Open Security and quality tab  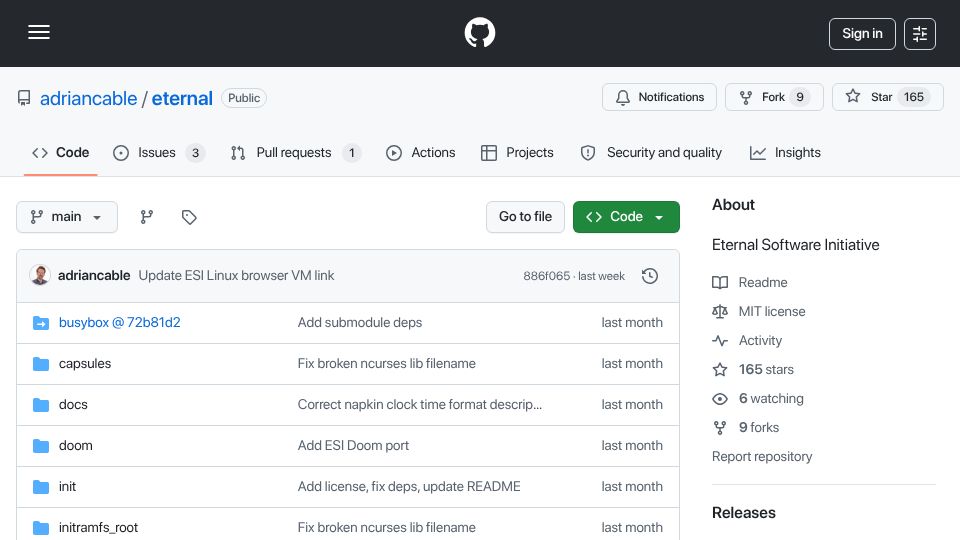651,152
